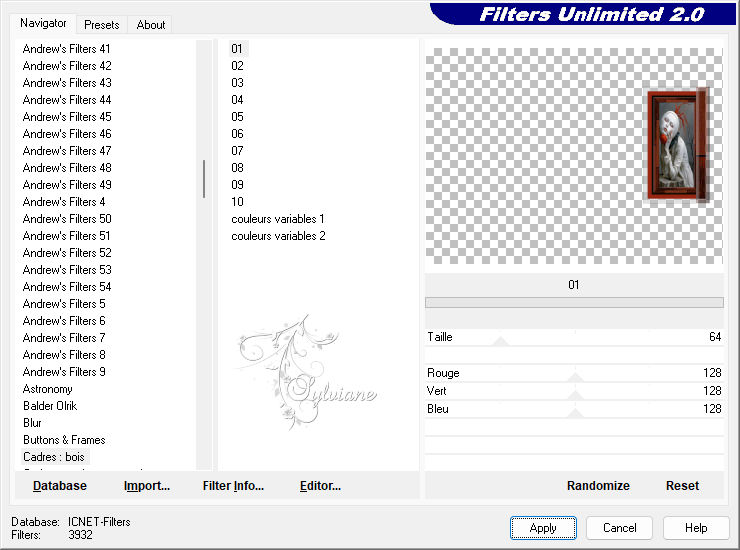Select Andrew's Filters 50 category
The height and width of the screenshot is (550, 740).
pyautogui.click(x=67, y=219)
